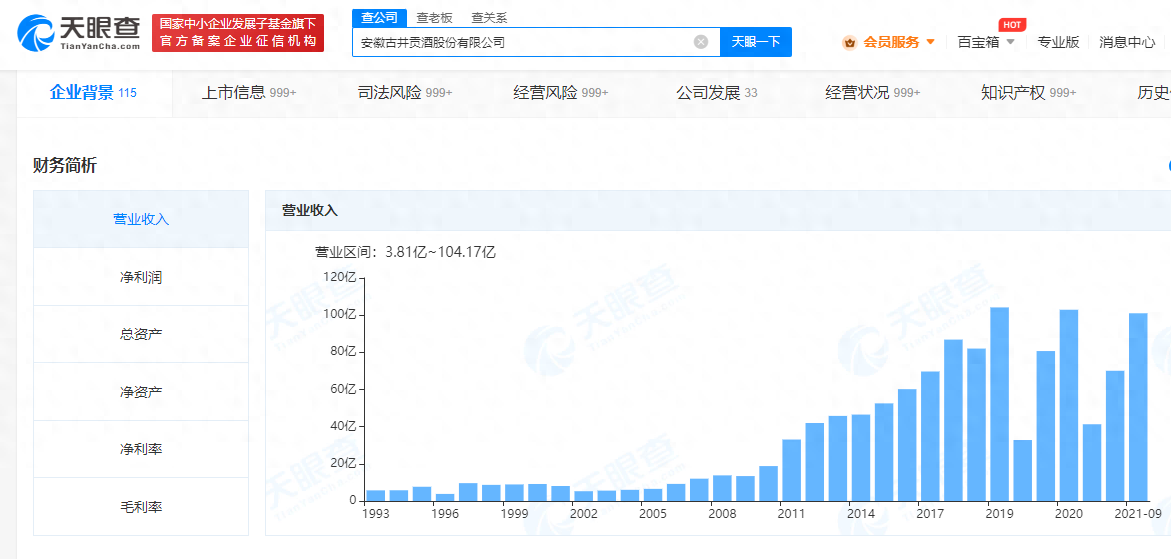The height and width of the screenshot is (559, 1171).
Task: Click the 天眼一下 search button
Action: (756, 42)
